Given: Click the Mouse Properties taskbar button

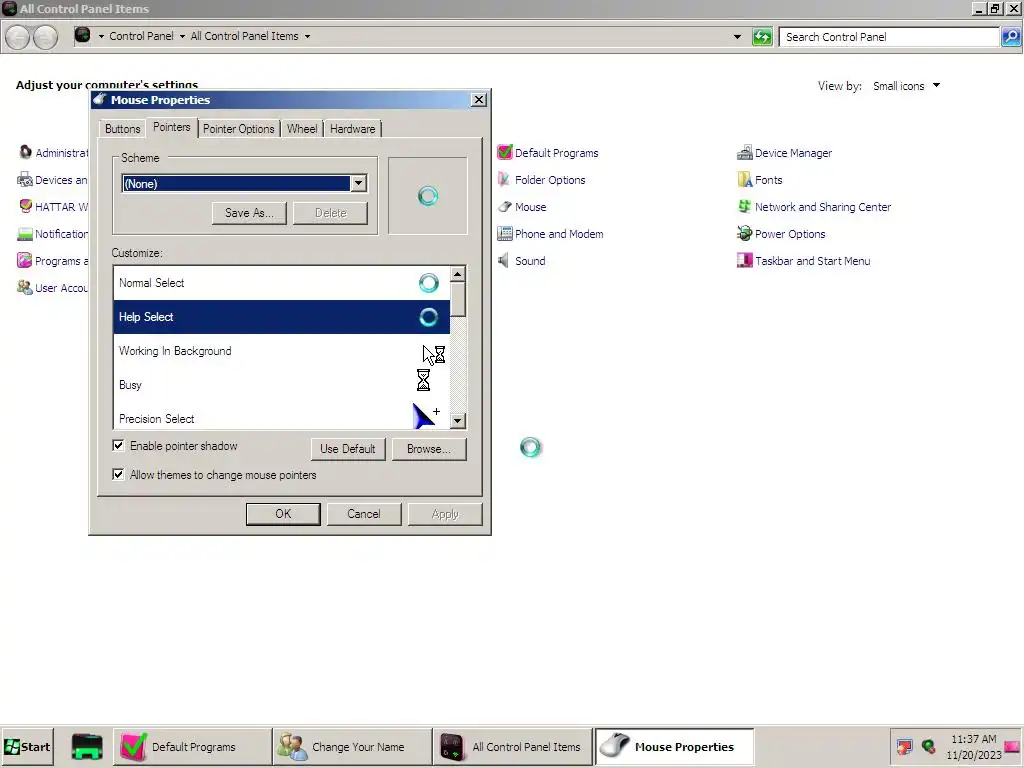Looking at the screenshot, I should pos(674,746).
